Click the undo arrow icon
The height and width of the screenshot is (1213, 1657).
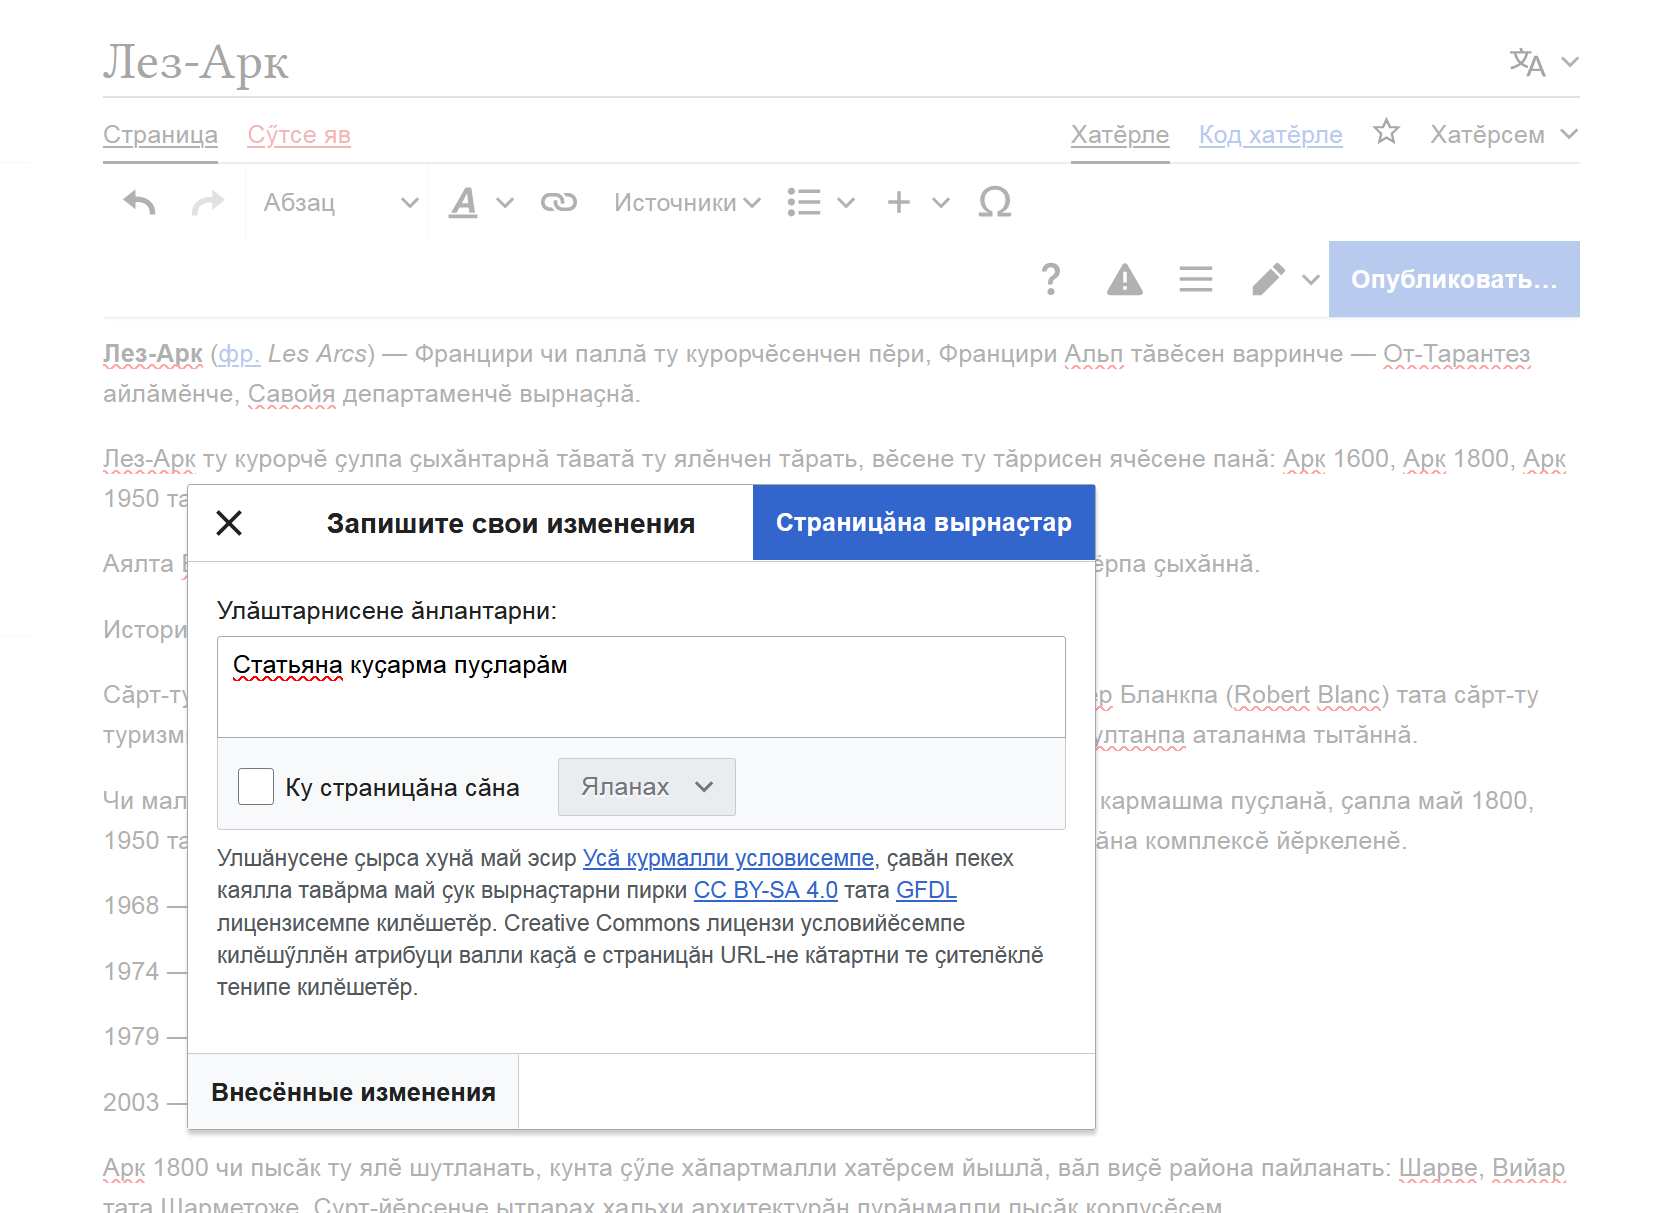[x=140, y=203]
